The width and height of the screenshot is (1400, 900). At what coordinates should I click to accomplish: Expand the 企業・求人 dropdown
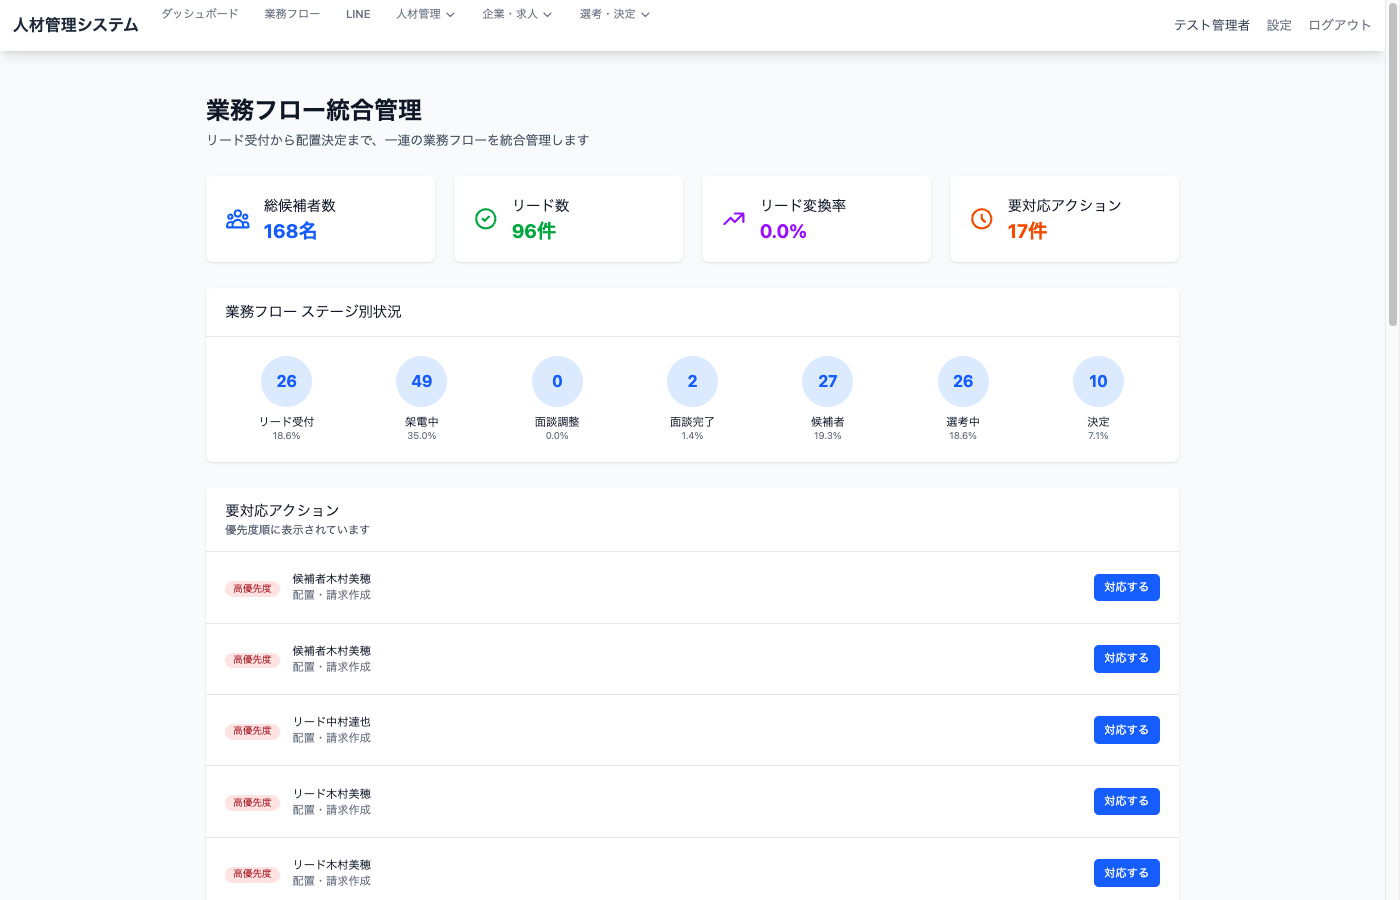516,14
